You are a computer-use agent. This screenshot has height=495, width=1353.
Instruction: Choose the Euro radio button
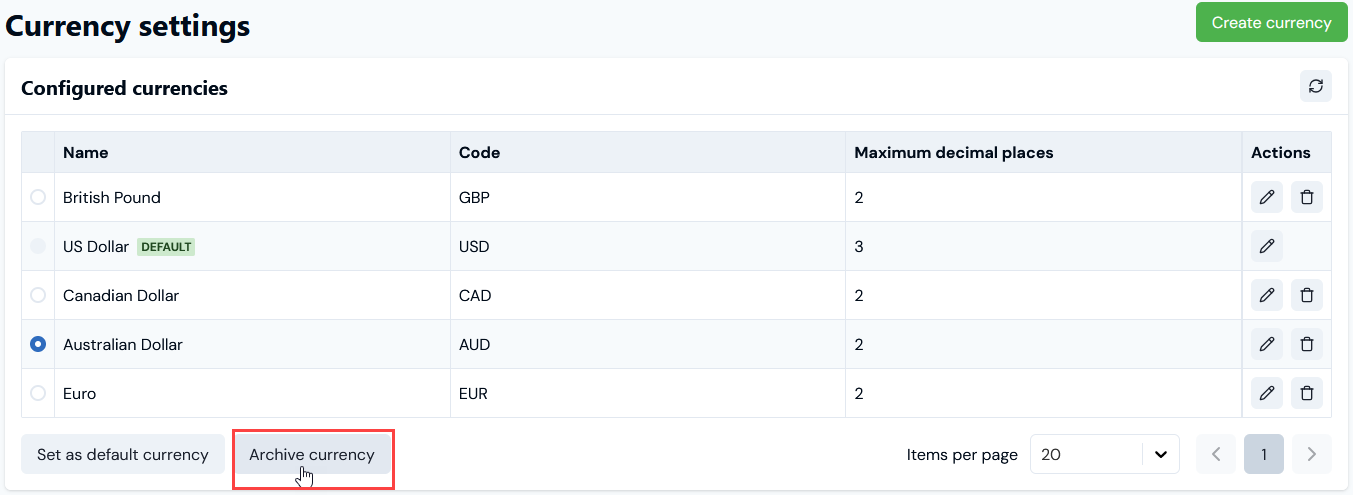pos(38,394)
